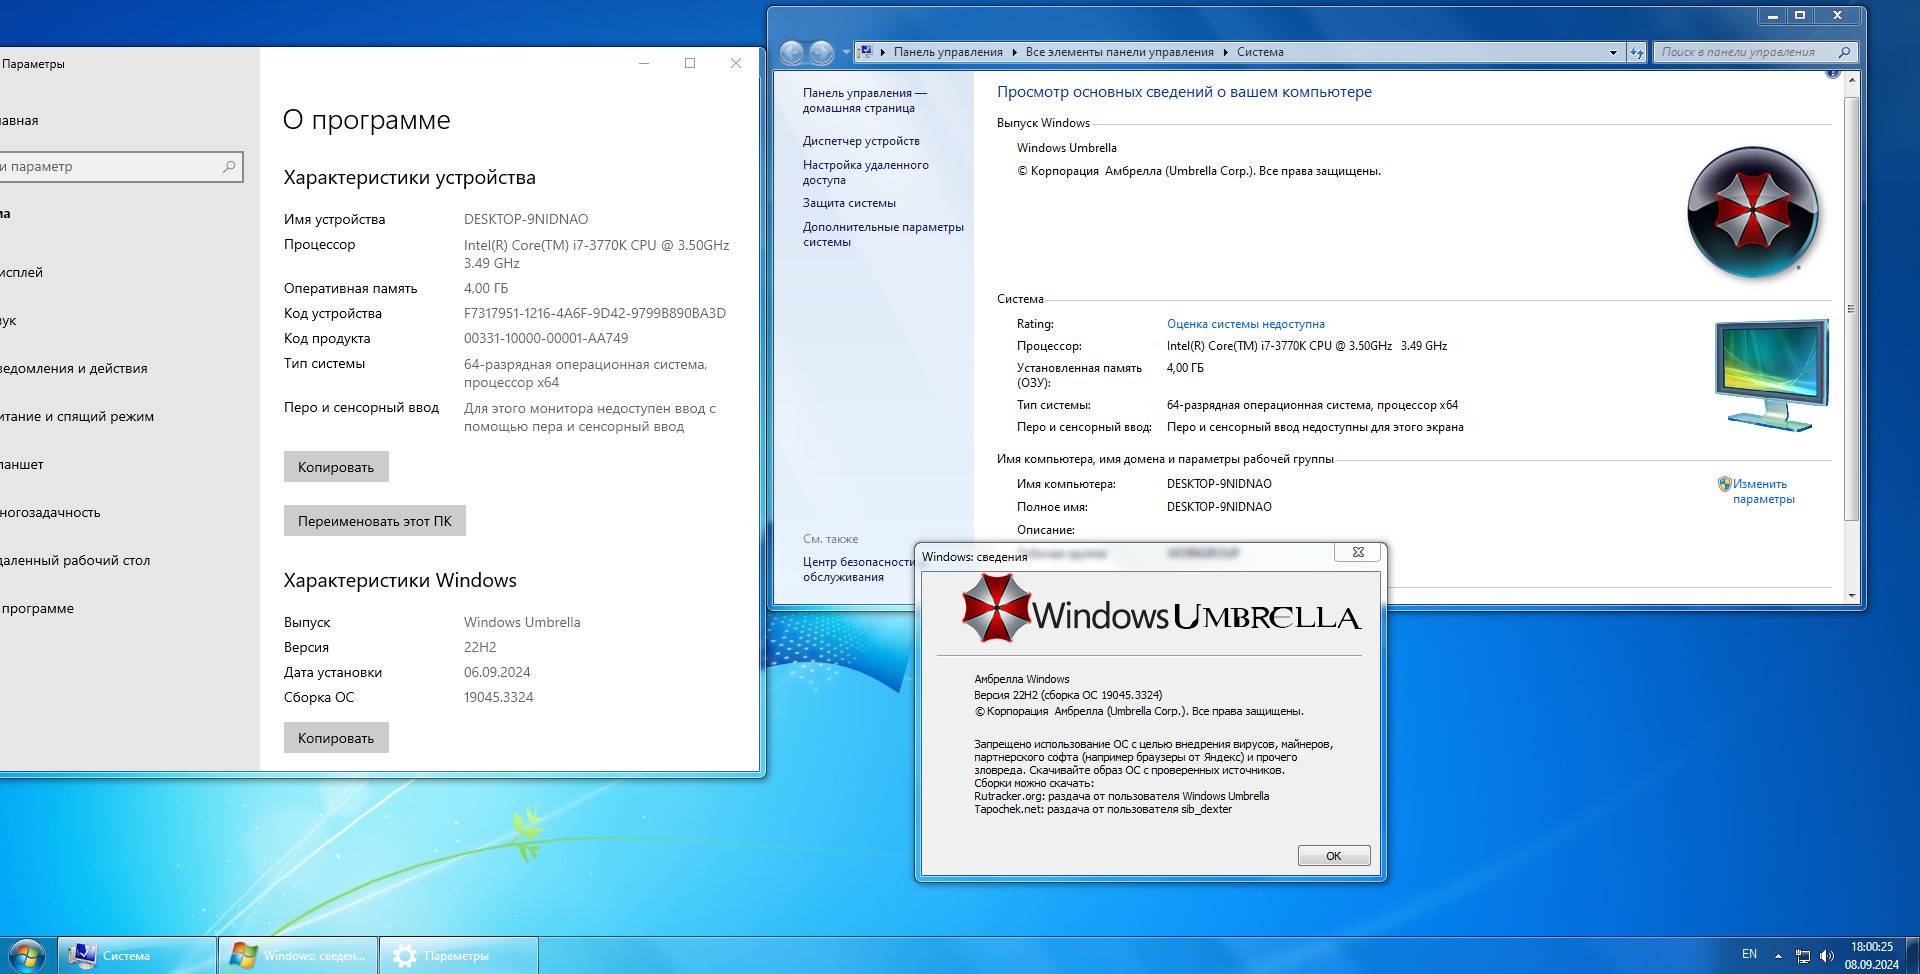1920x974 pixels.
Task: Switch to the Система taskbar window
Action: pyautogui.click(x=137, y=955)
